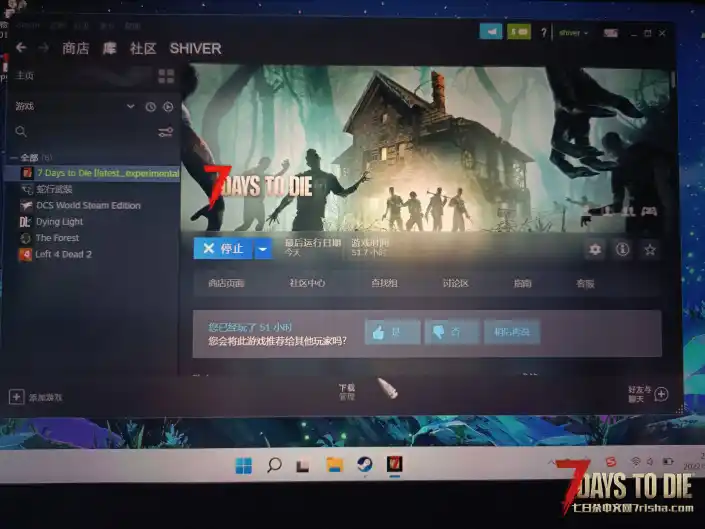
Task: Click the green inbox envelope icon
Action: pos(519,32)
